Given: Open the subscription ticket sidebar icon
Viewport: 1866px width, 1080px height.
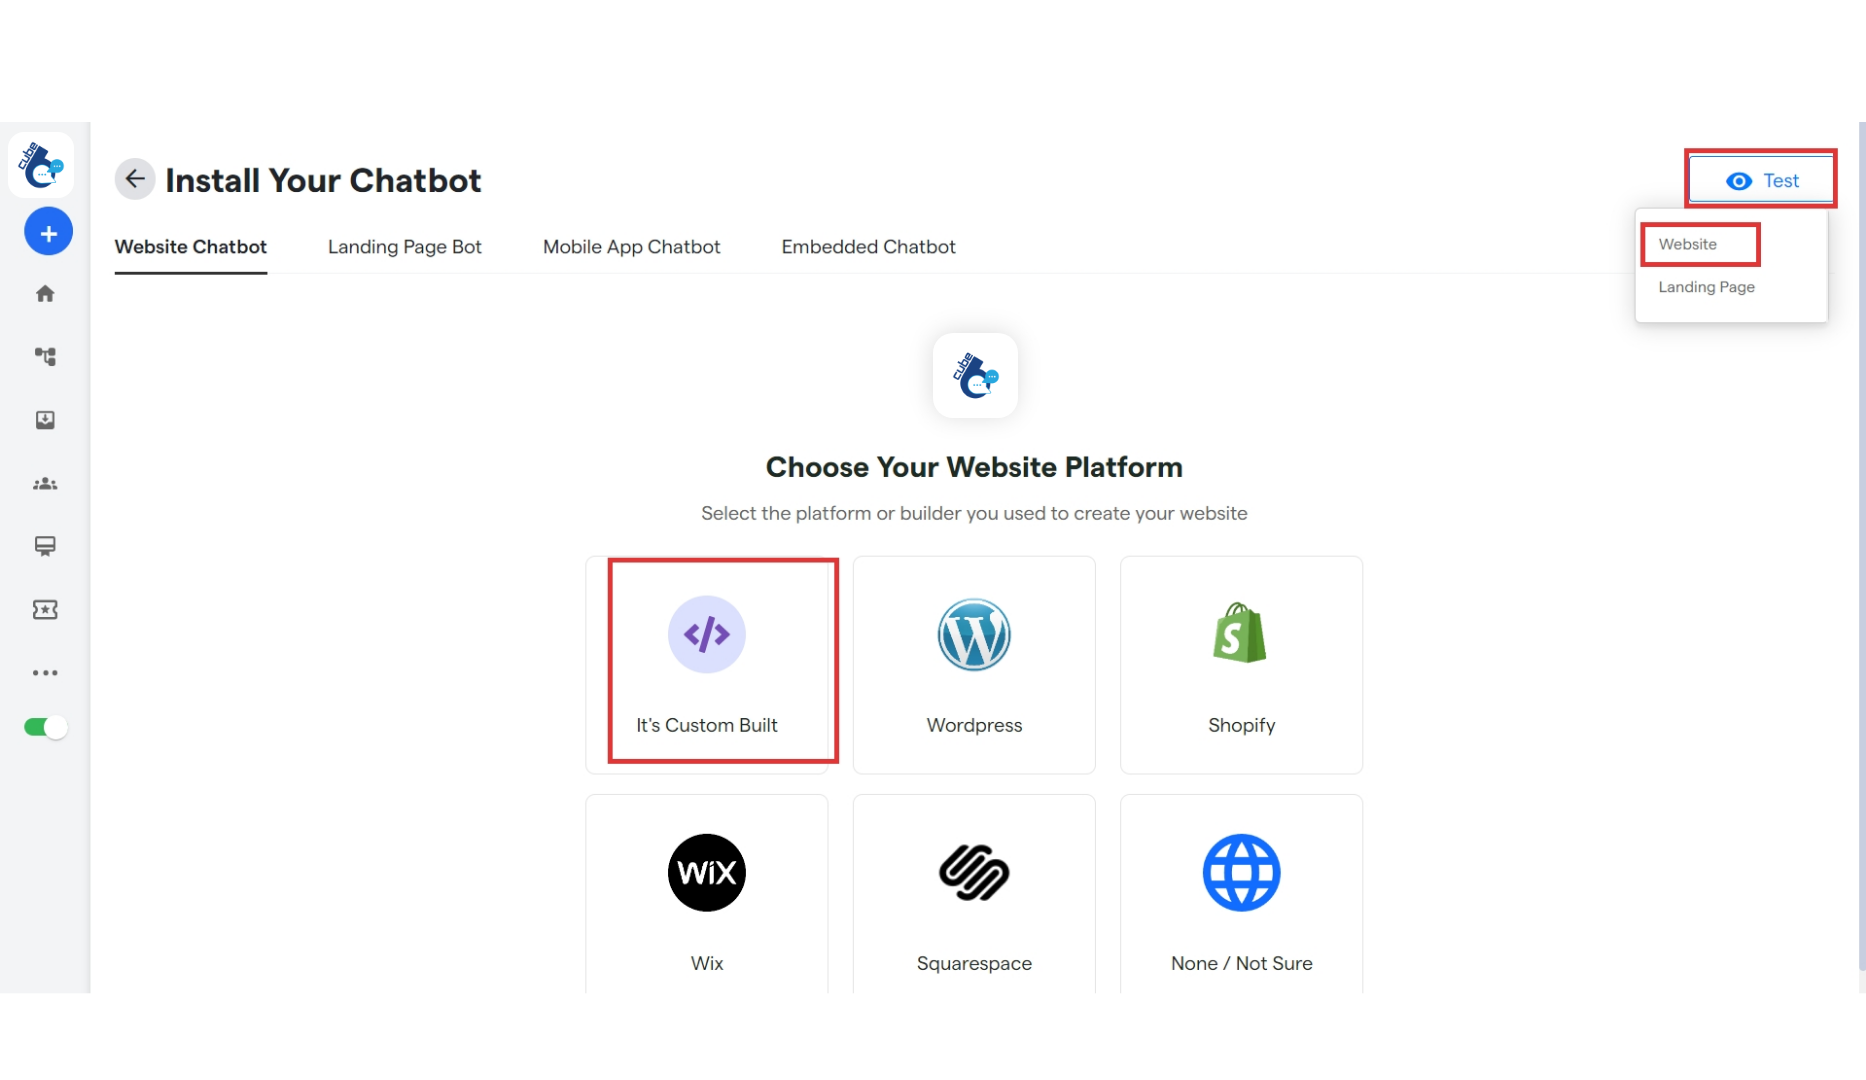Looking at the screenshot, I should 44,609.
